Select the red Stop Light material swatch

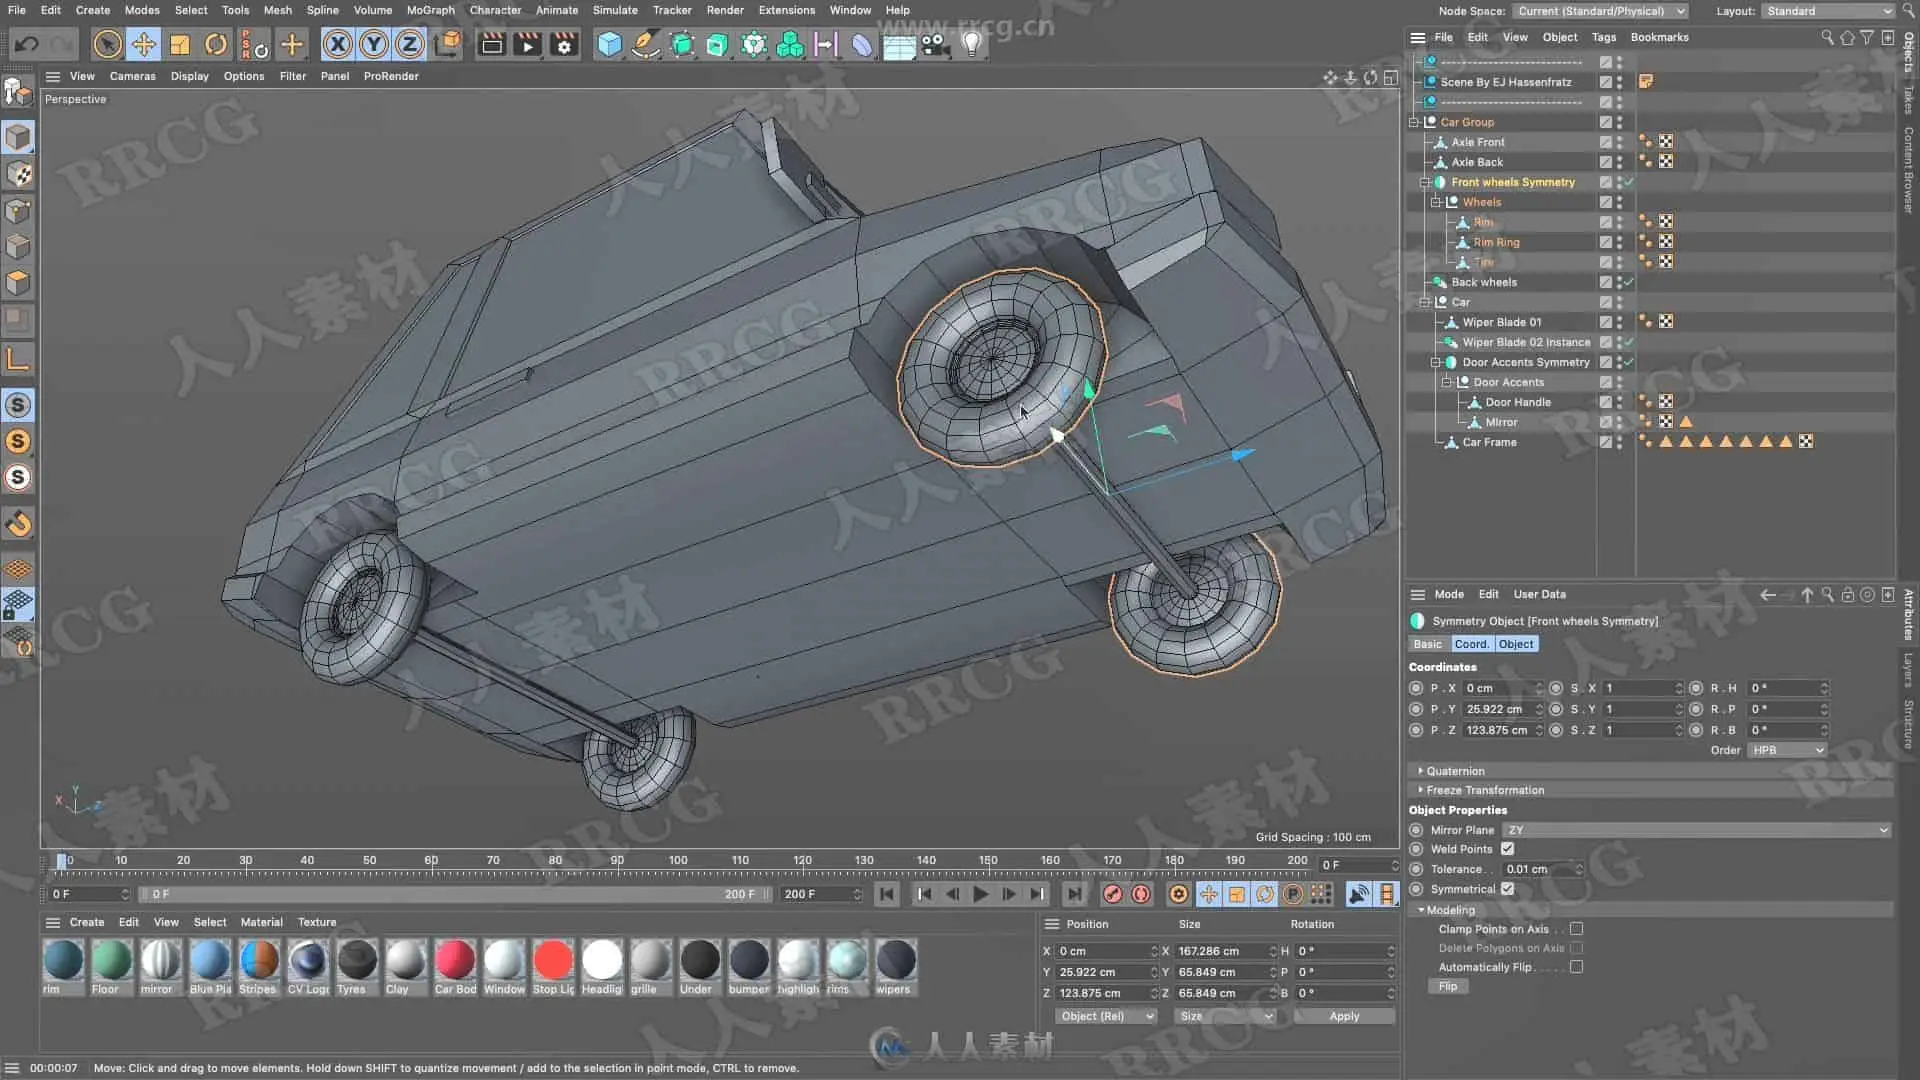pyautogui.click(x=553, y=960)
